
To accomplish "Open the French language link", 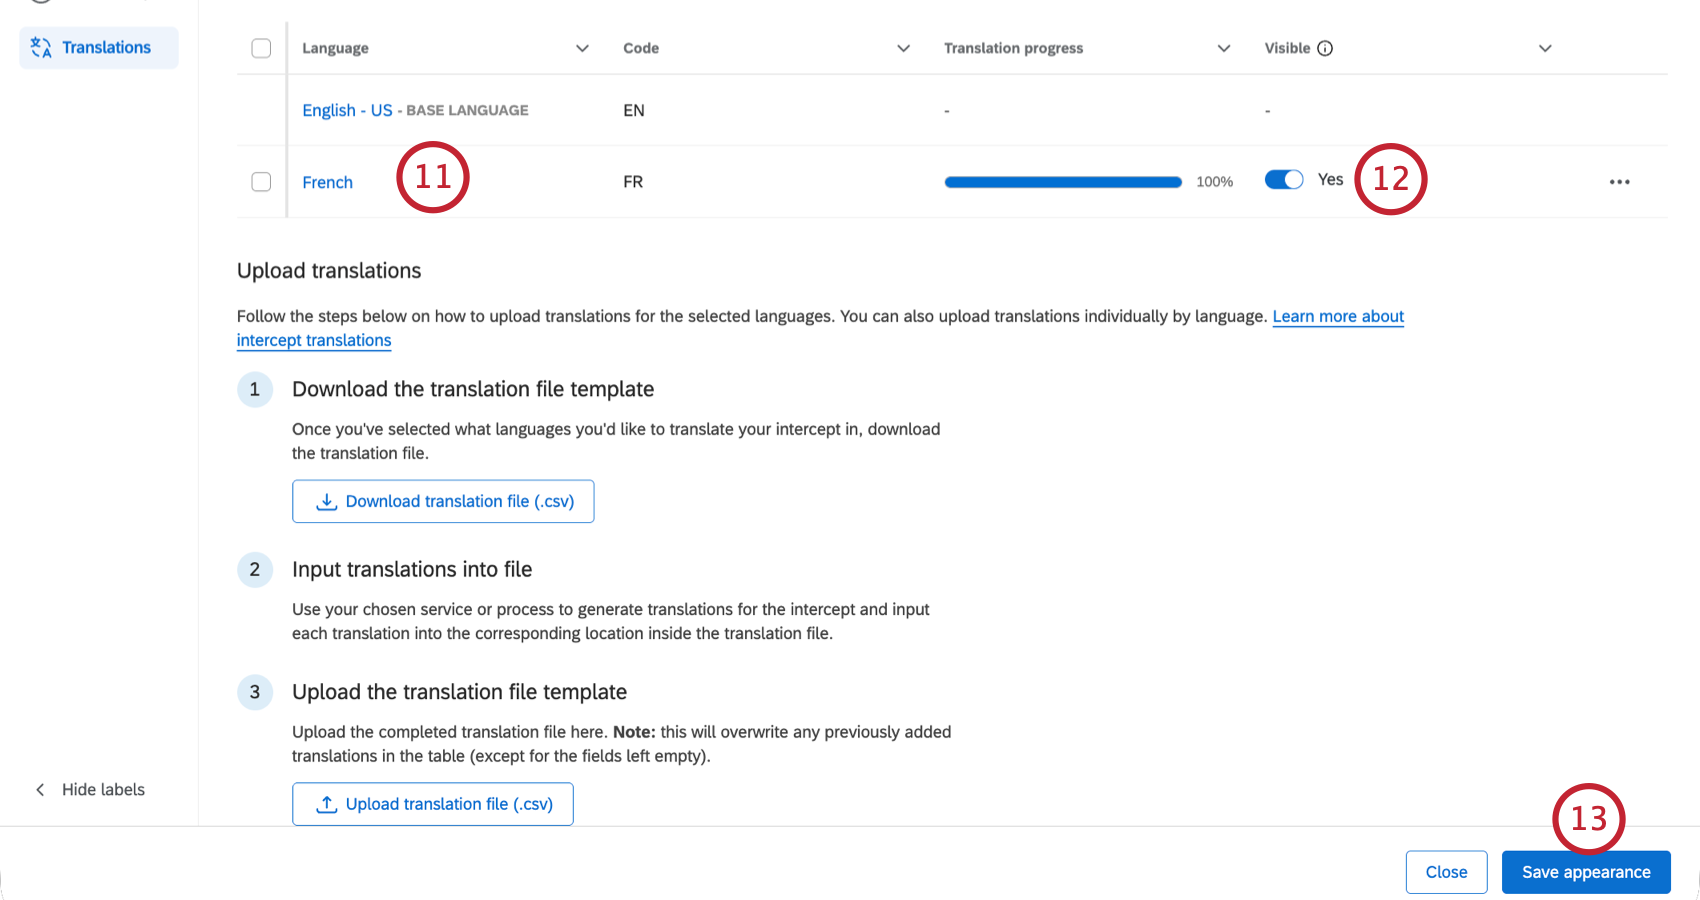I will point(327,182).
